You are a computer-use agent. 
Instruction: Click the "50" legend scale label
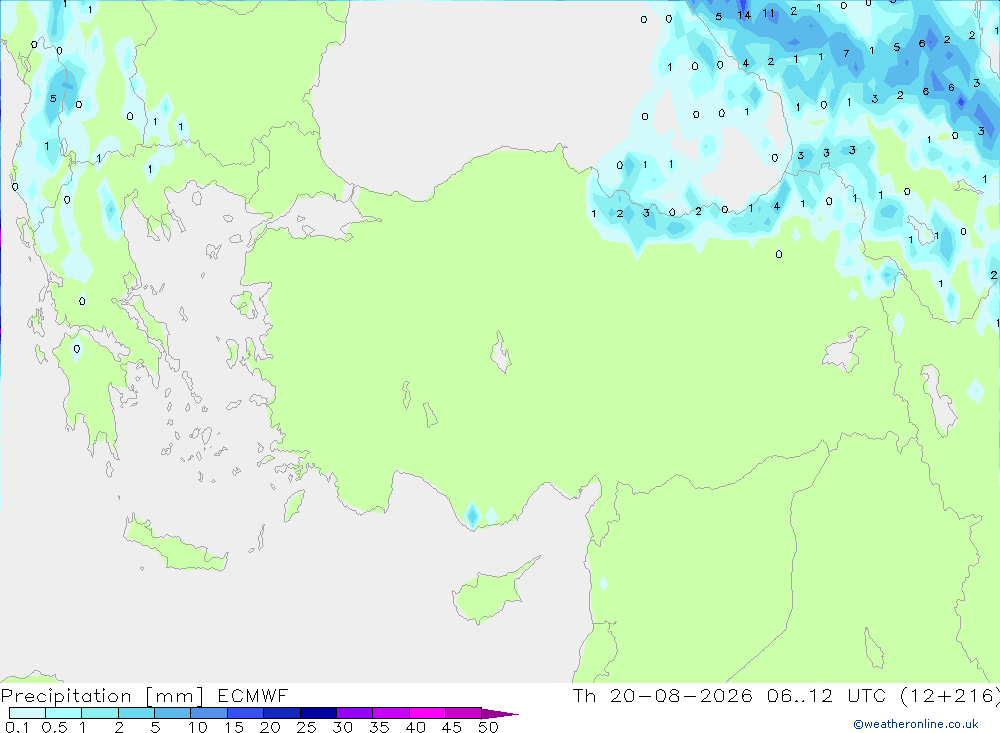click(x=488, y=727)
